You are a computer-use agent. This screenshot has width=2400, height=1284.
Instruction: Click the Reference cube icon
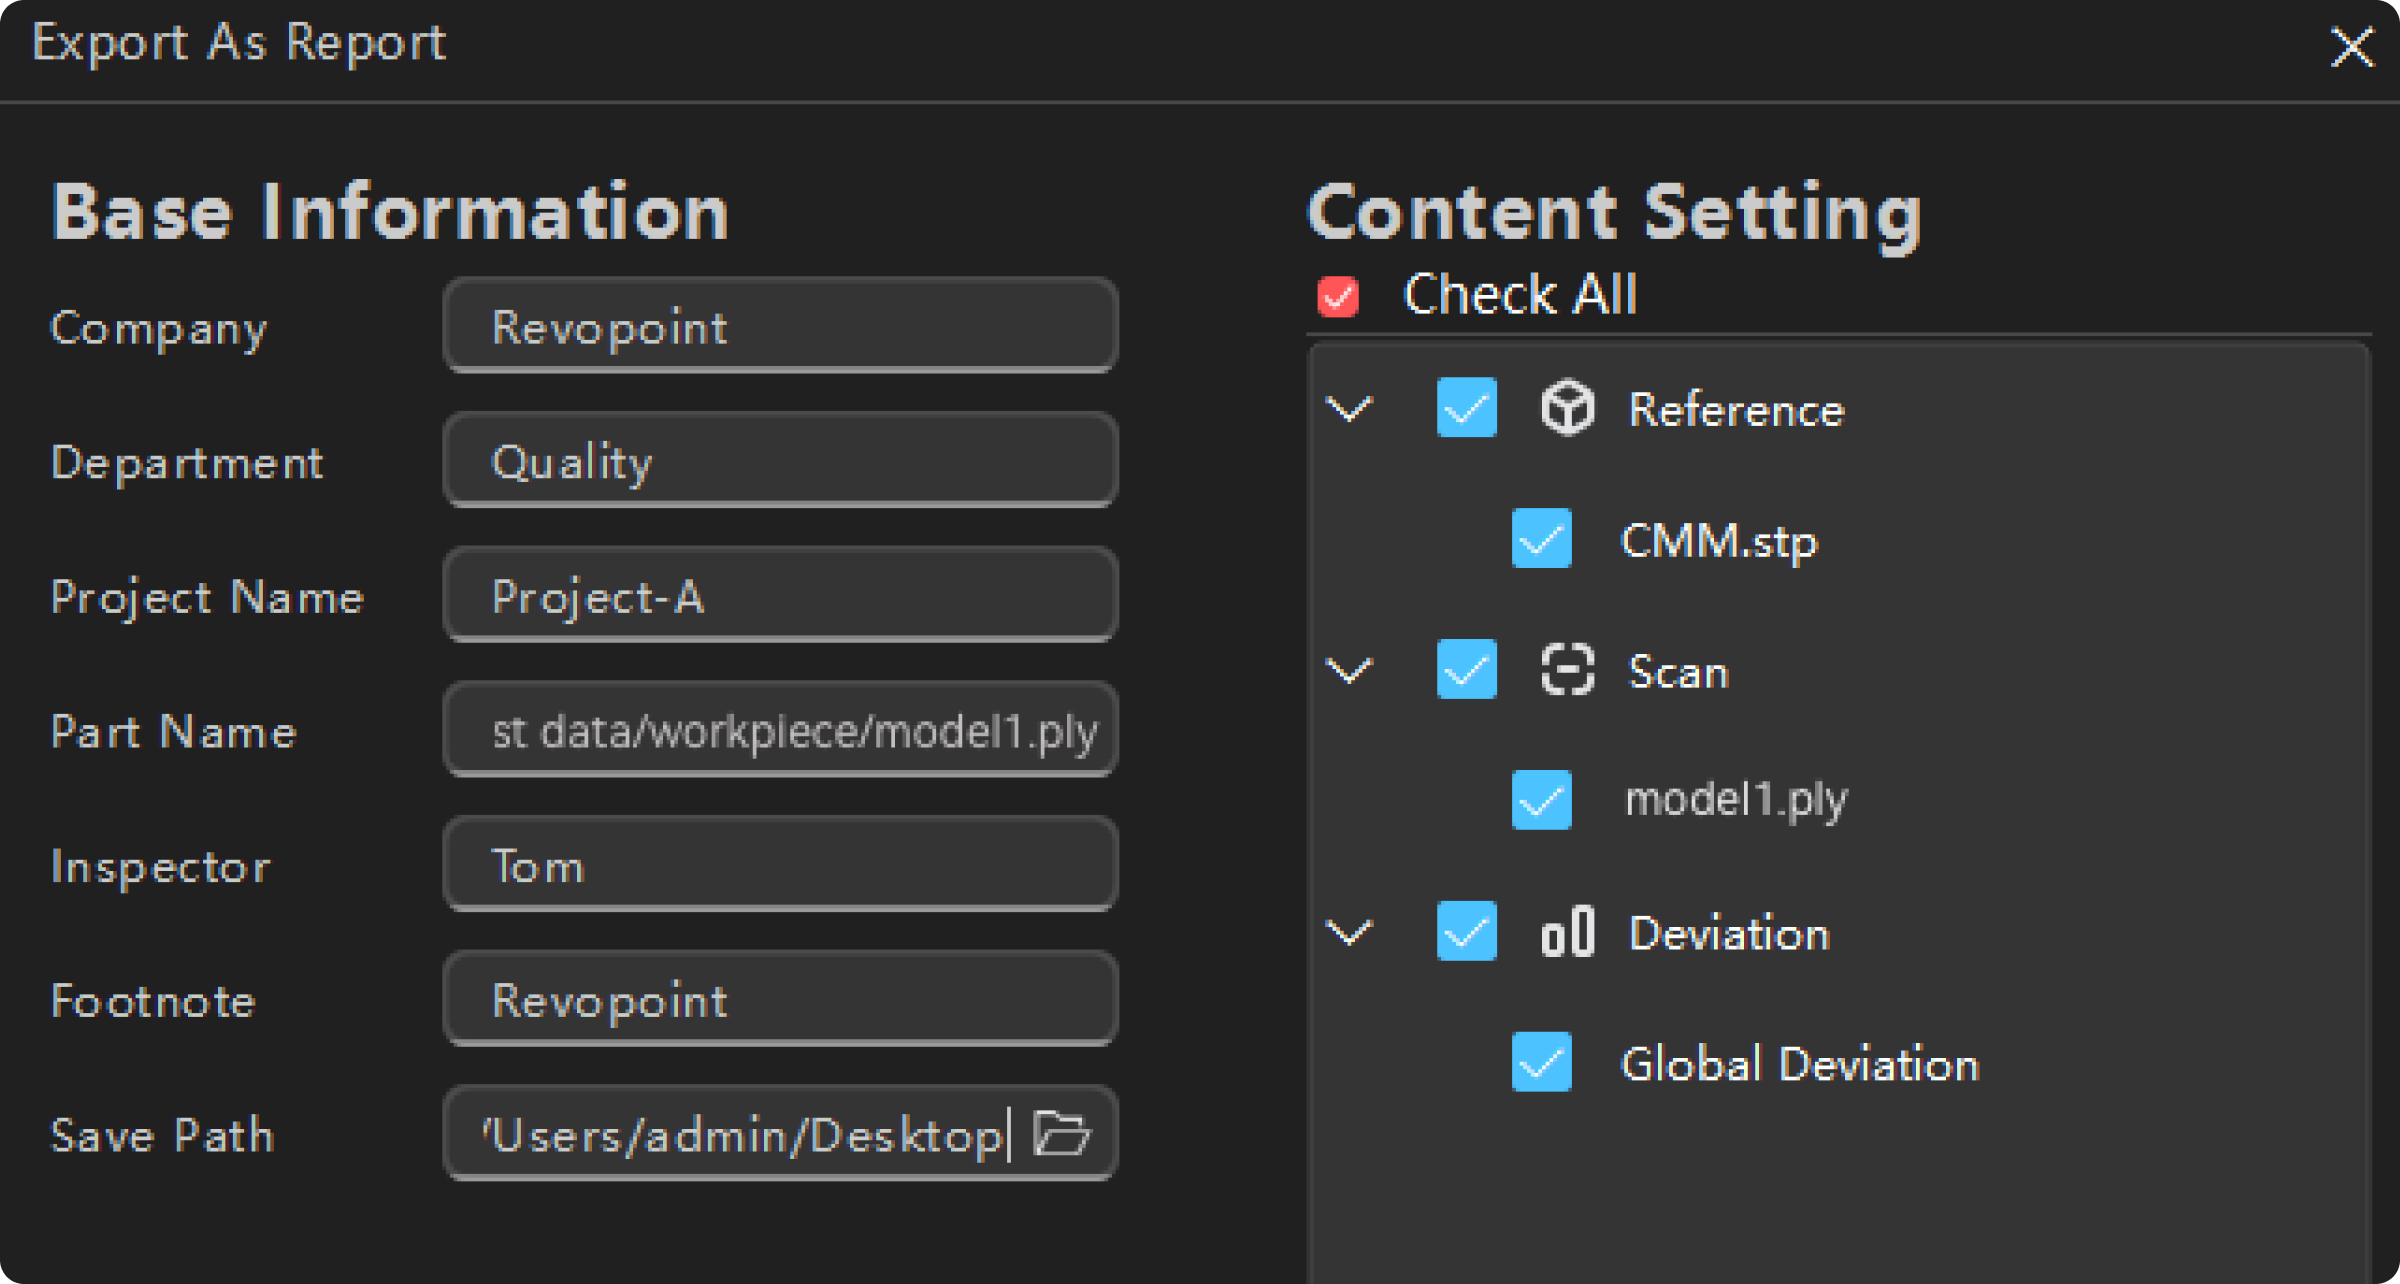tap(1567, 408)
